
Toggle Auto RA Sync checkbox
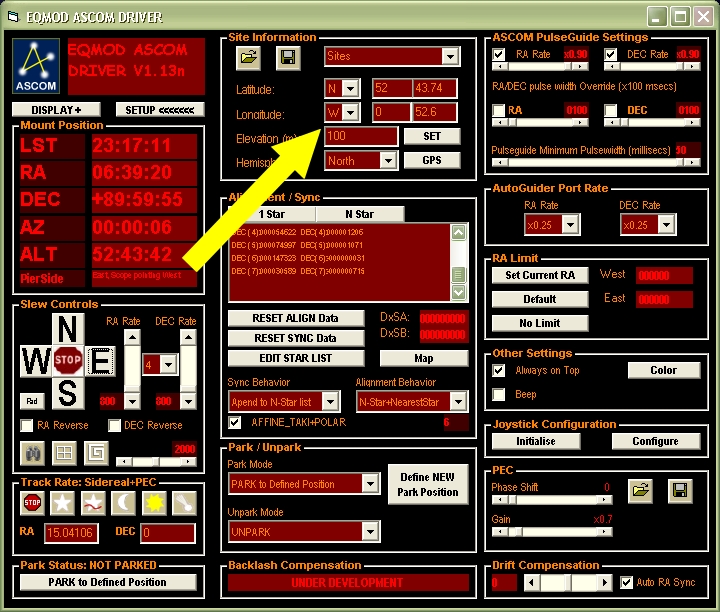(x=626, y=583)
